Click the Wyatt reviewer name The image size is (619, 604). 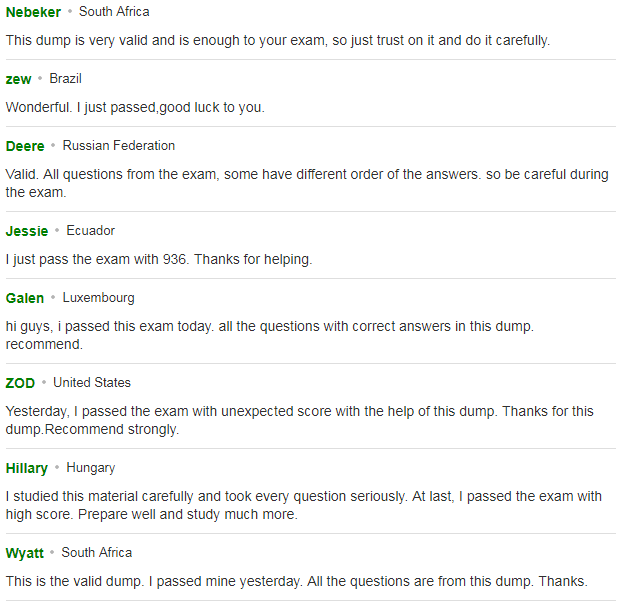click(24, 553)
